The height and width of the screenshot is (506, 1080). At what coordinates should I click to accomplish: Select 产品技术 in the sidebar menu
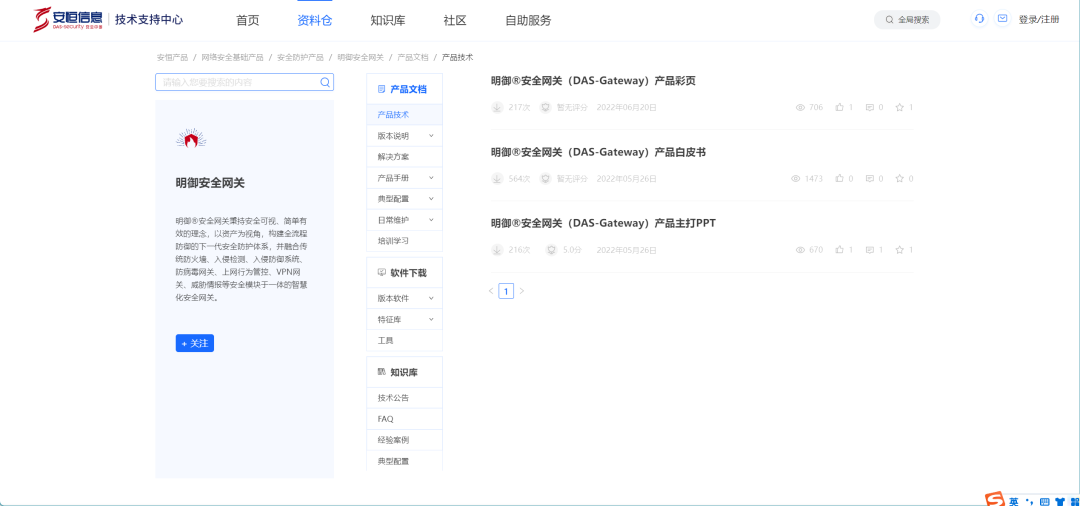coord(404,115)
